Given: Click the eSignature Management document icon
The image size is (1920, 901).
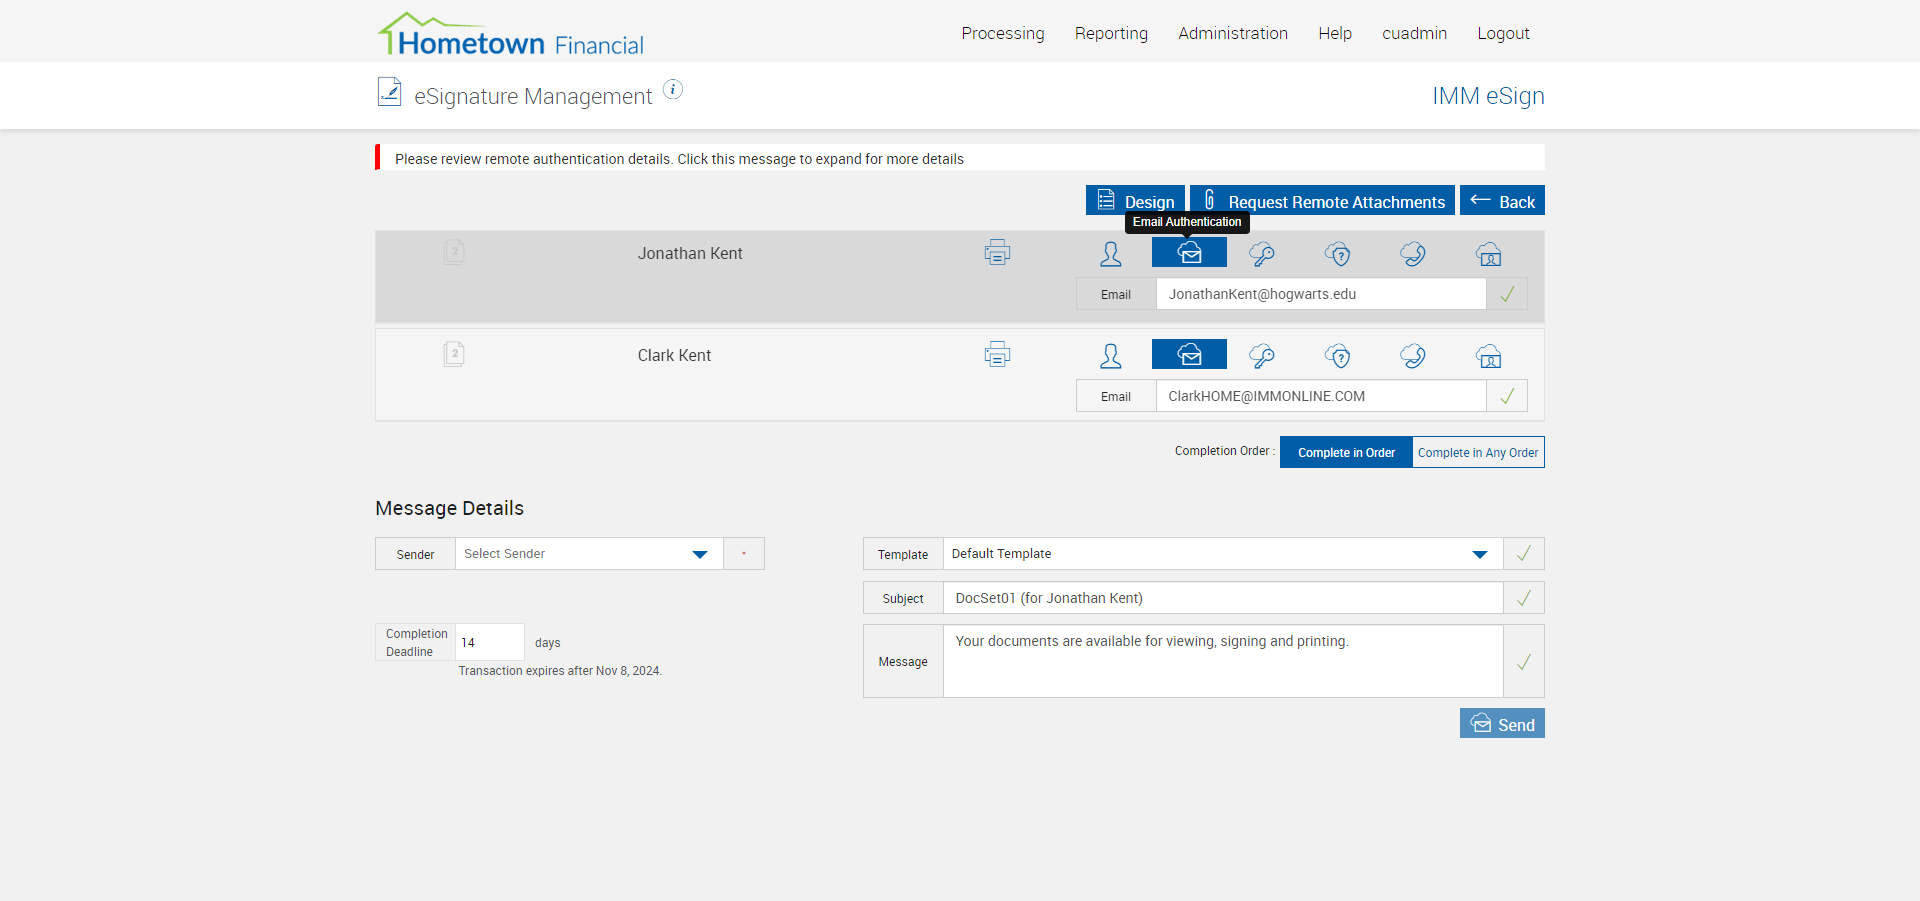Looking at the screenshot, I should point(389,92).
